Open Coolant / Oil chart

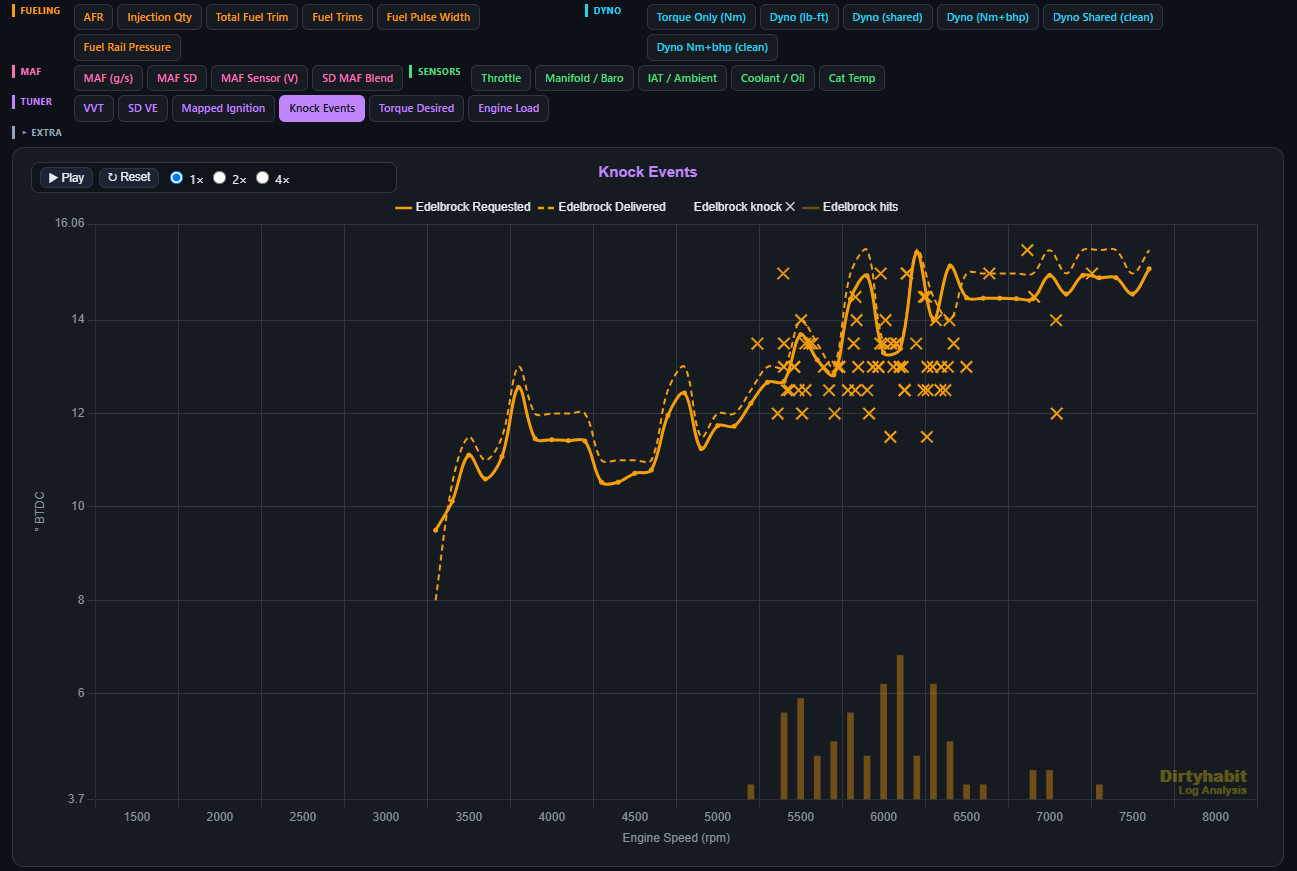tap(773, 78)
